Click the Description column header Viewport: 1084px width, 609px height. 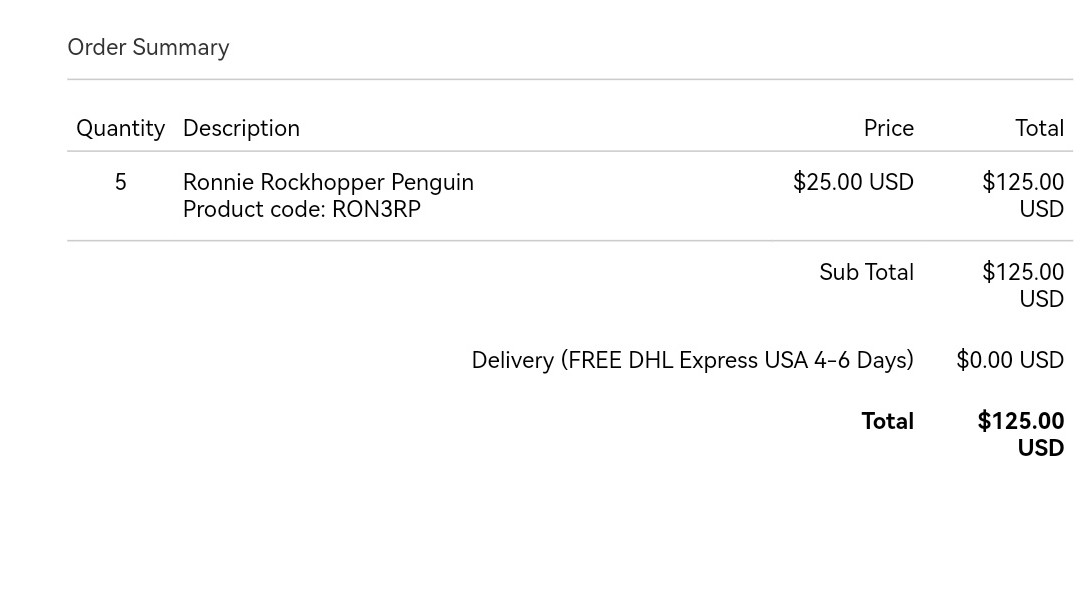click(x=241, y=128)
